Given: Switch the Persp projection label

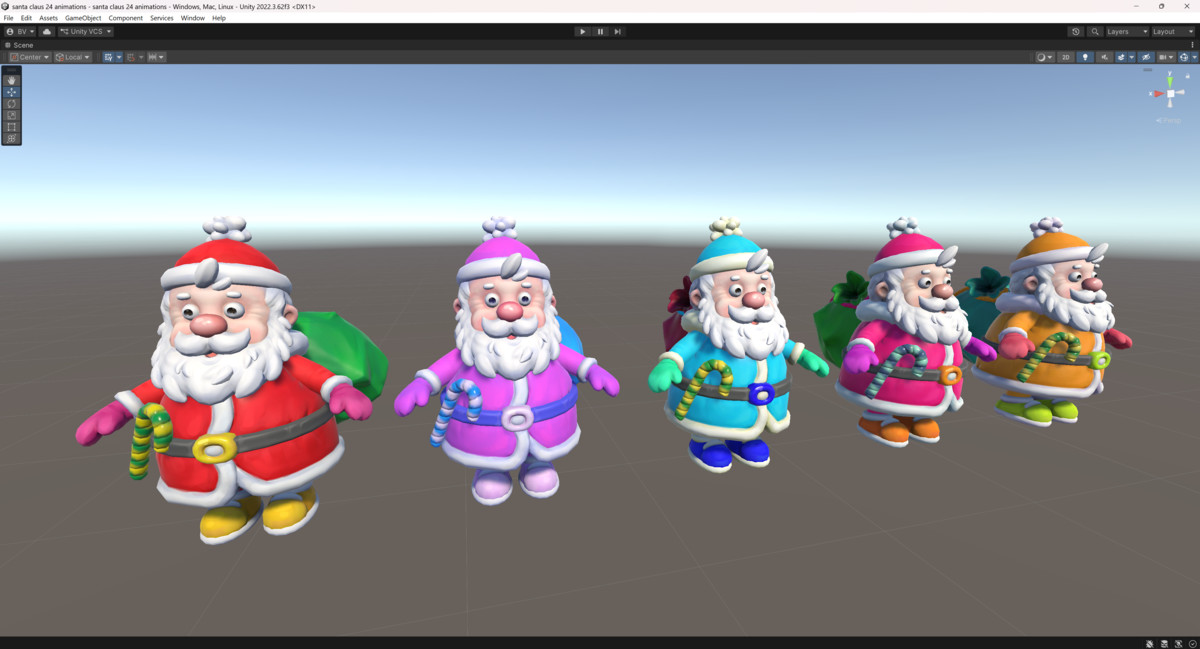Looking at the screenshot, I should [1168, 121].
